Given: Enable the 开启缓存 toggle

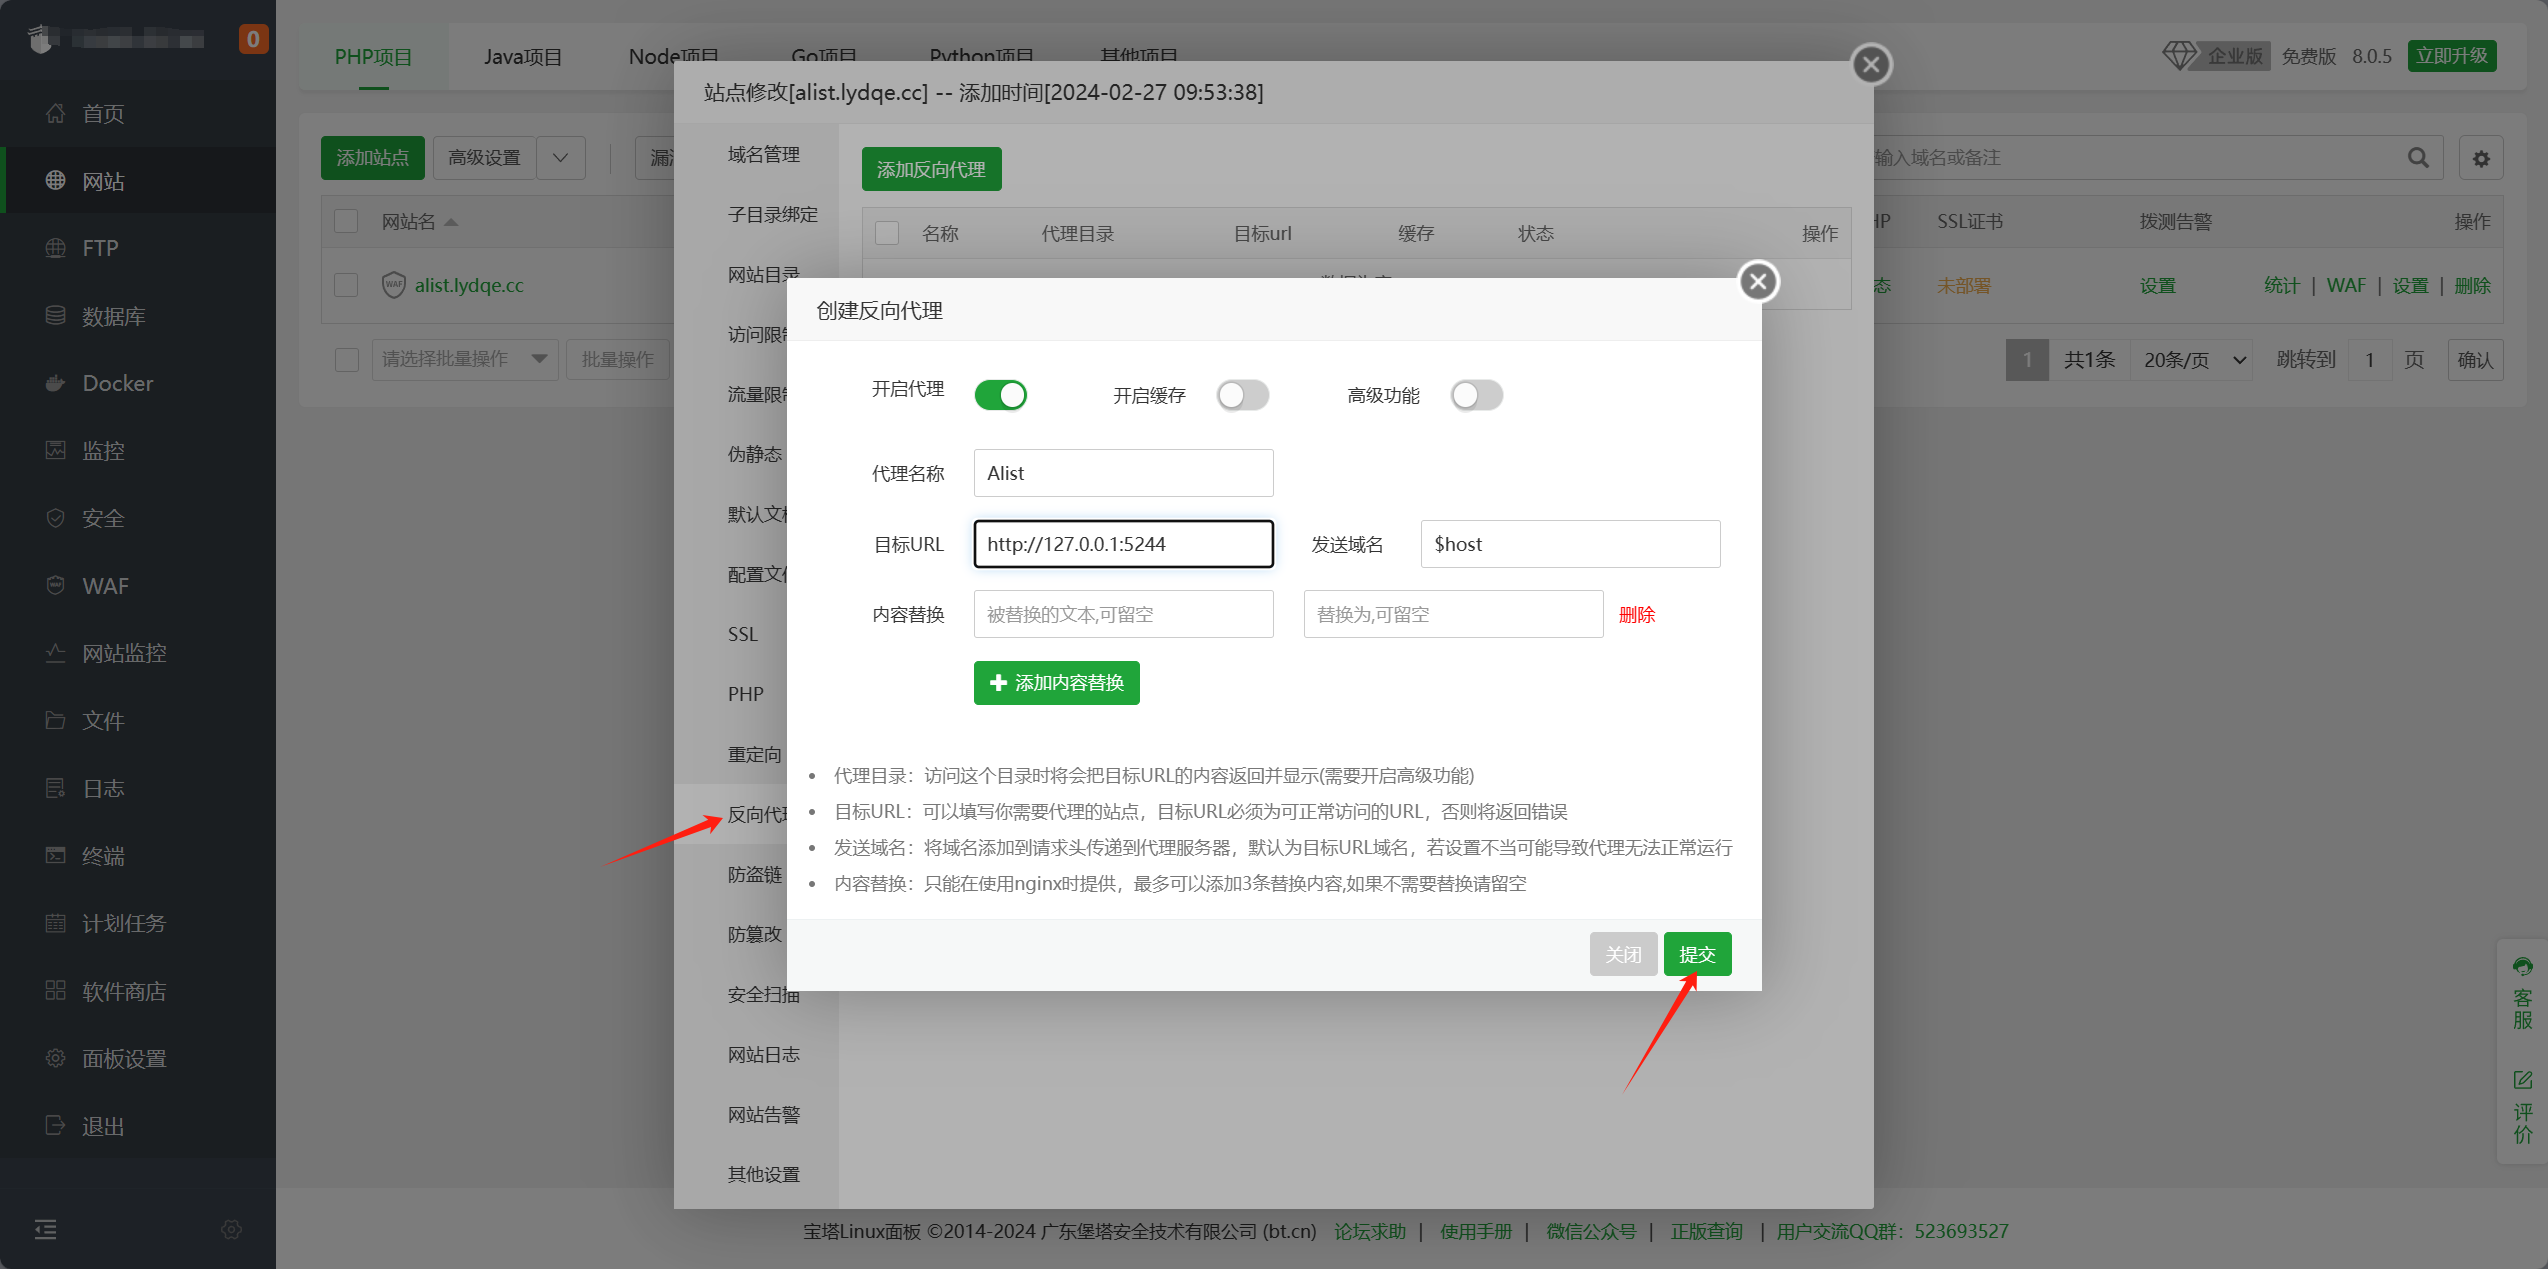Looking at the screenshot, I should click(x=1242, y=395).
